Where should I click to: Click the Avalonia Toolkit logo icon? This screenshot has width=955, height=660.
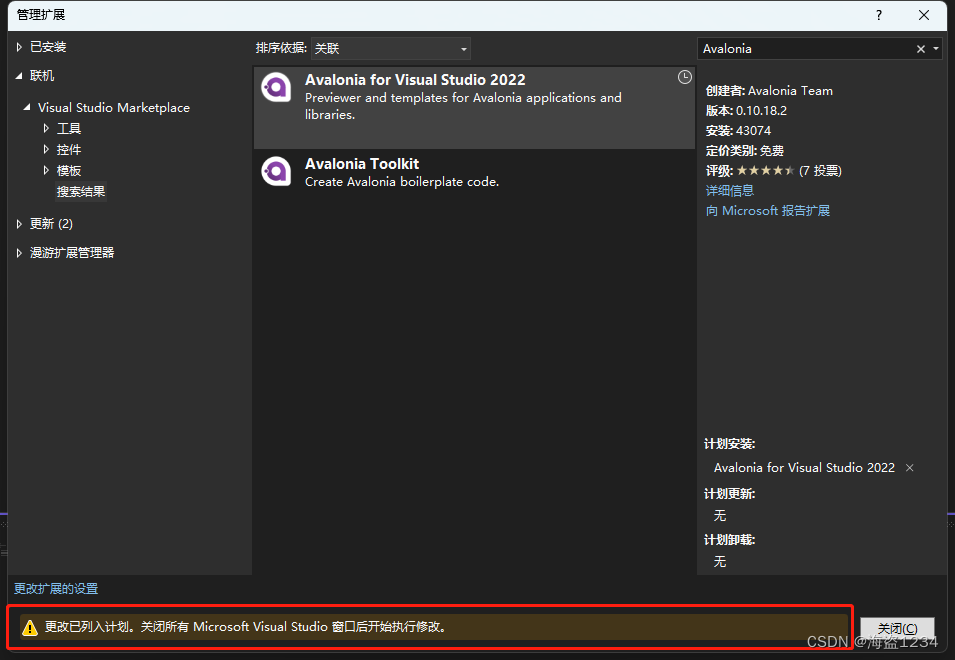point(276,171)
